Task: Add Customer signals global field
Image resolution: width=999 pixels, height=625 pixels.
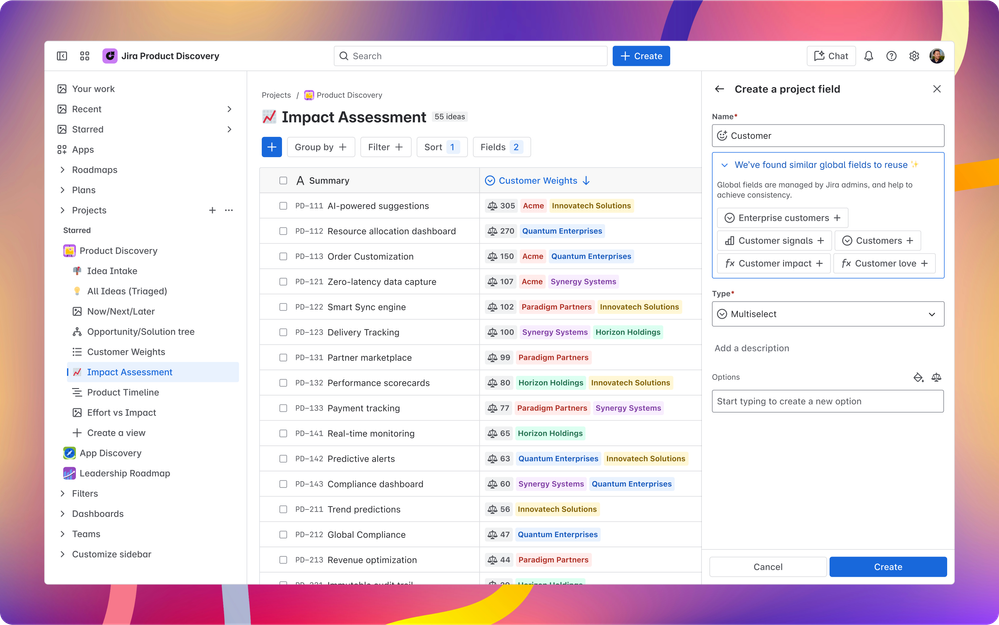Action: 774,241
